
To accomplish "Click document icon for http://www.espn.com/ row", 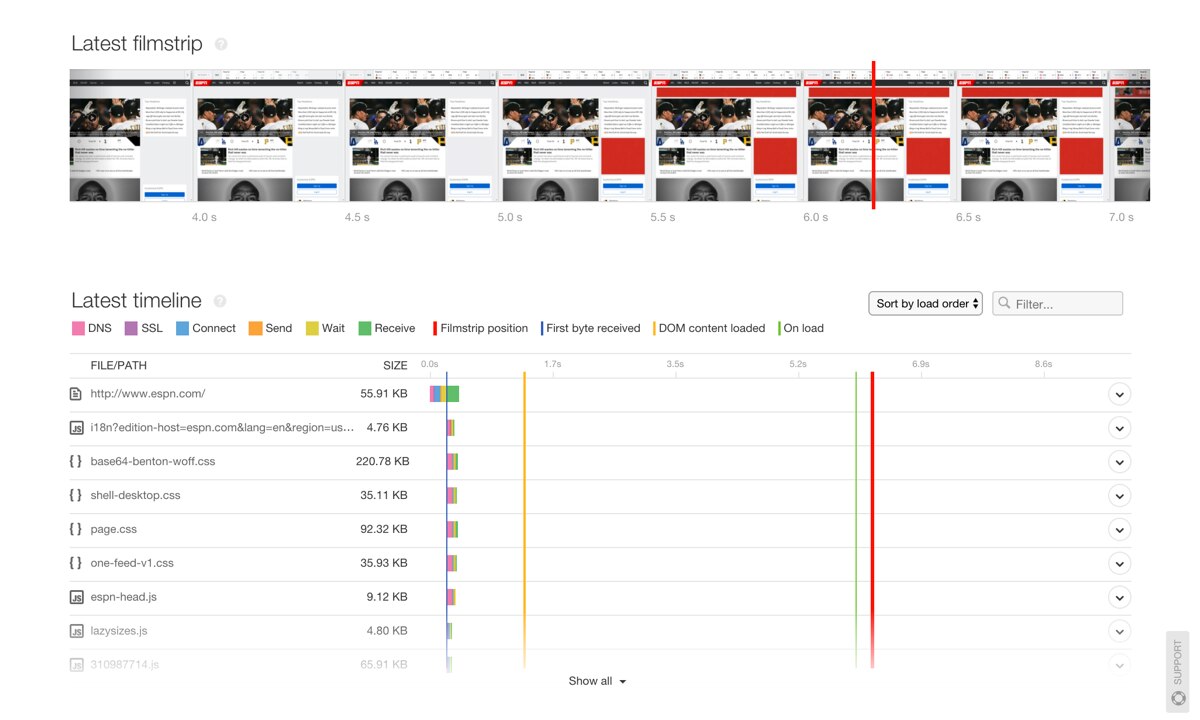I will point(76,394).
